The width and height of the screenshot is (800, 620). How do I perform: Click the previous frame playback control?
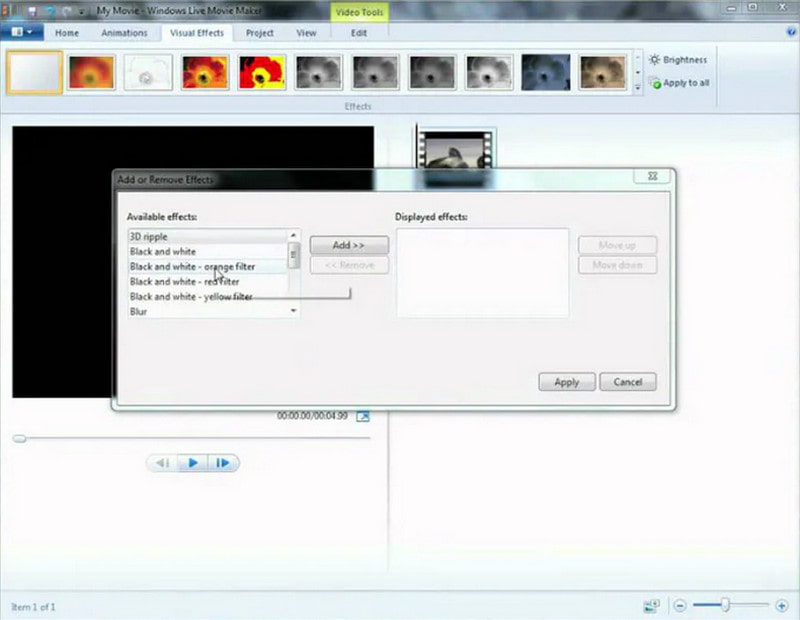[x=163, y=463]
